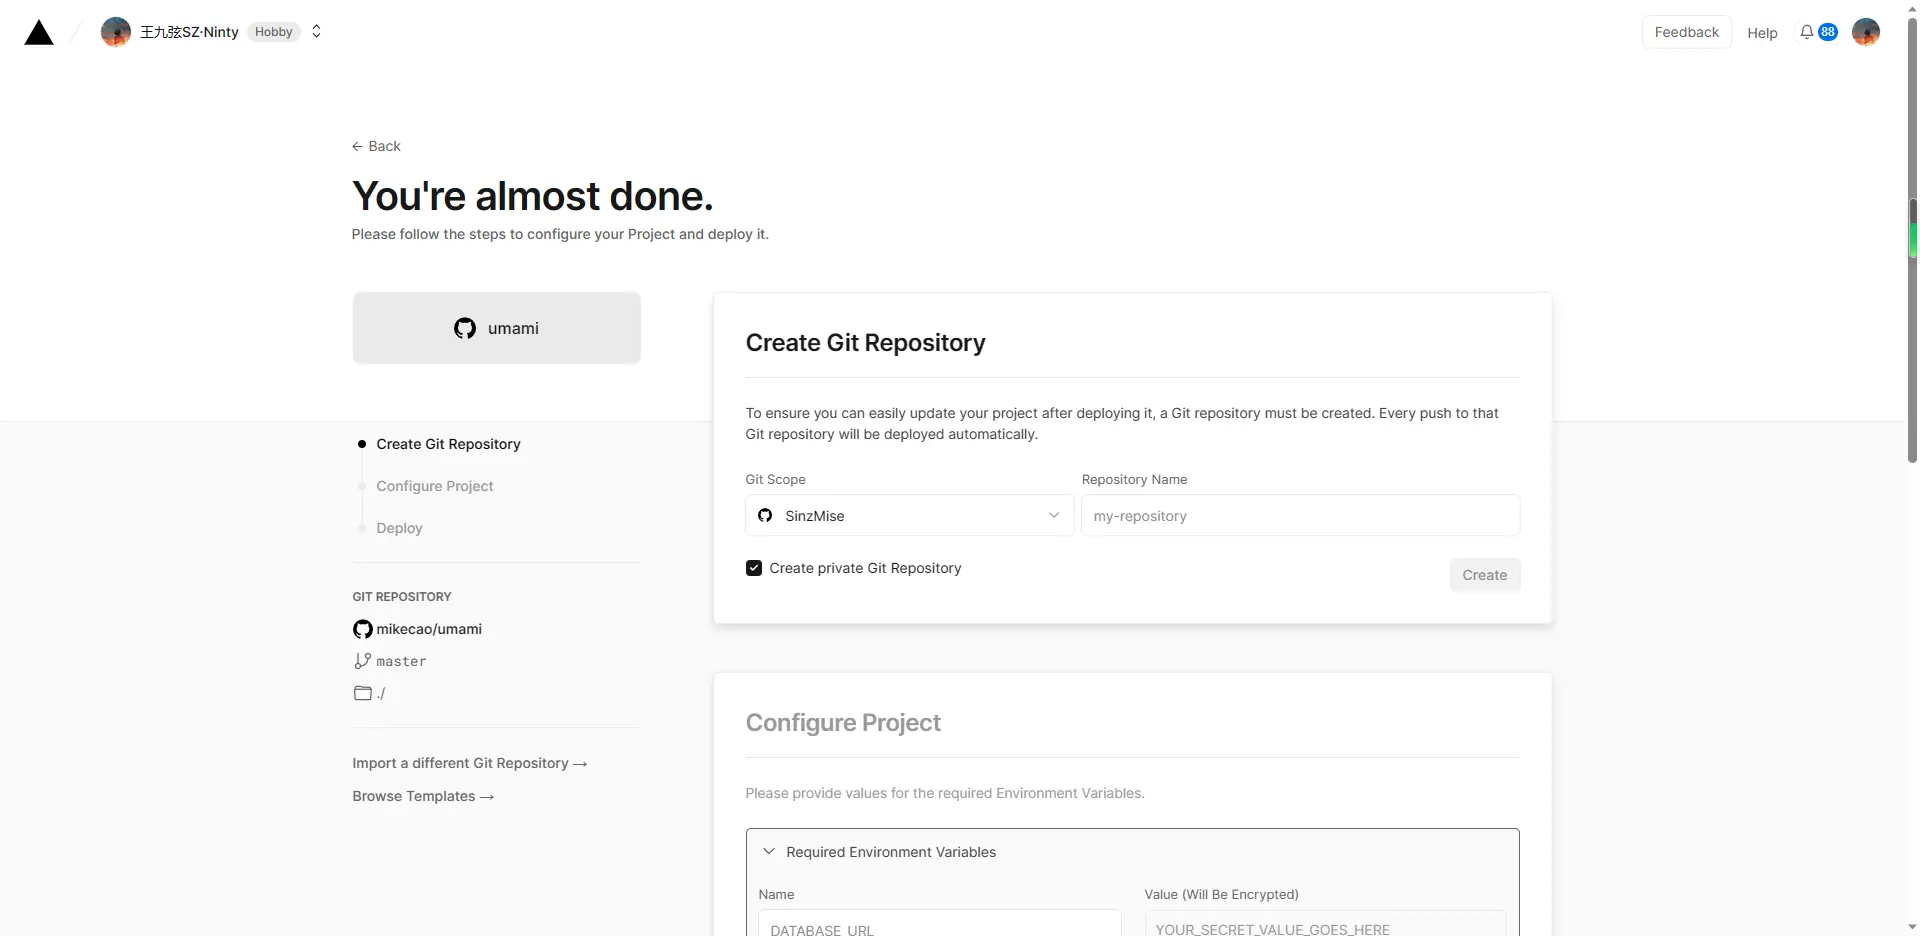Click the root directory folder icon
1920x936 pixels.
(362, 693)
